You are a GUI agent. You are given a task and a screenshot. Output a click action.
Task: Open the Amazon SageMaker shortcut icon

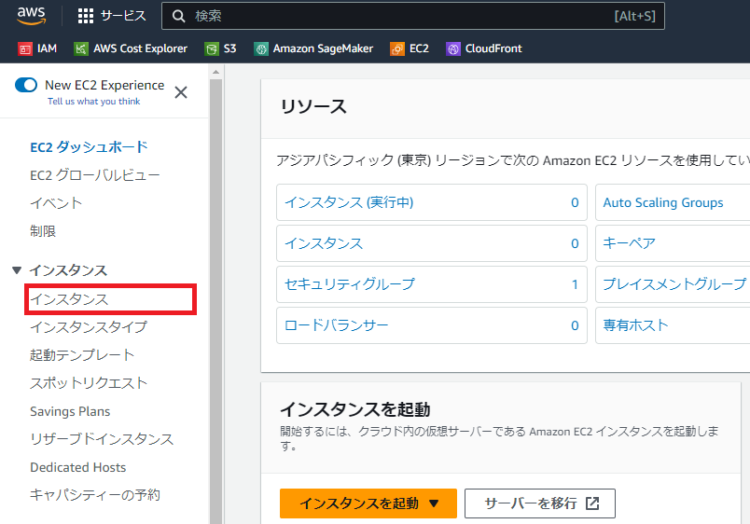click(x=261, y=49)
